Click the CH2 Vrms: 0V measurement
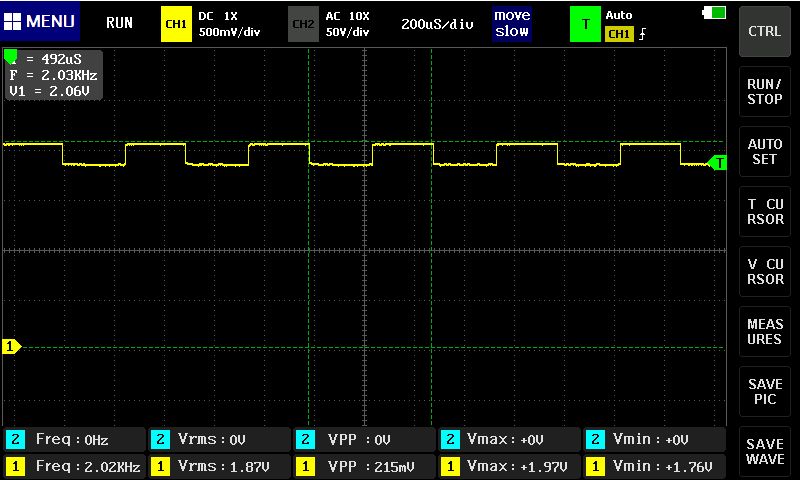This screenshot has height=480, width=800. (219, 440)
